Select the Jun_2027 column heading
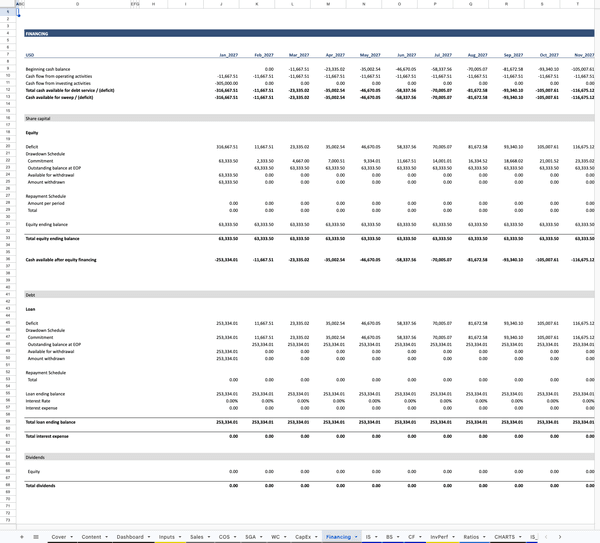 [x=406, y=55]
